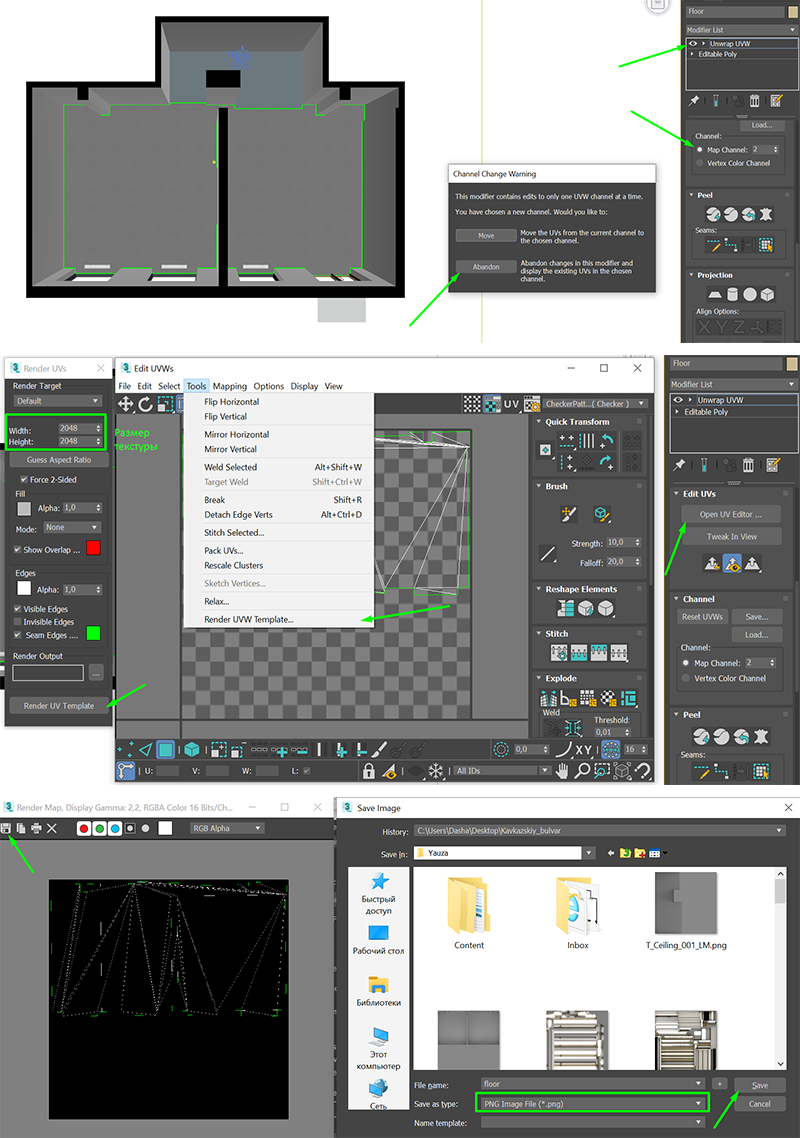800x1138 pixels.
Task: Click the create new folder icon in Save Image
Action: [x=640, y=853]
